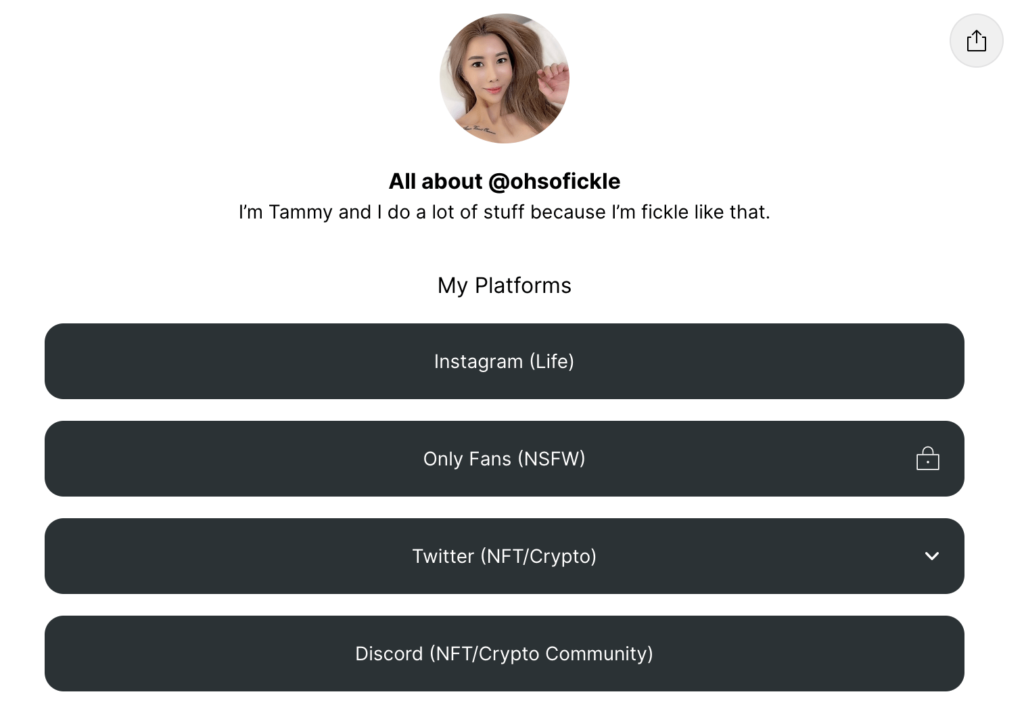Click the @ohsofickle heading text
The image size is (1024, 709).
[504, 181]
